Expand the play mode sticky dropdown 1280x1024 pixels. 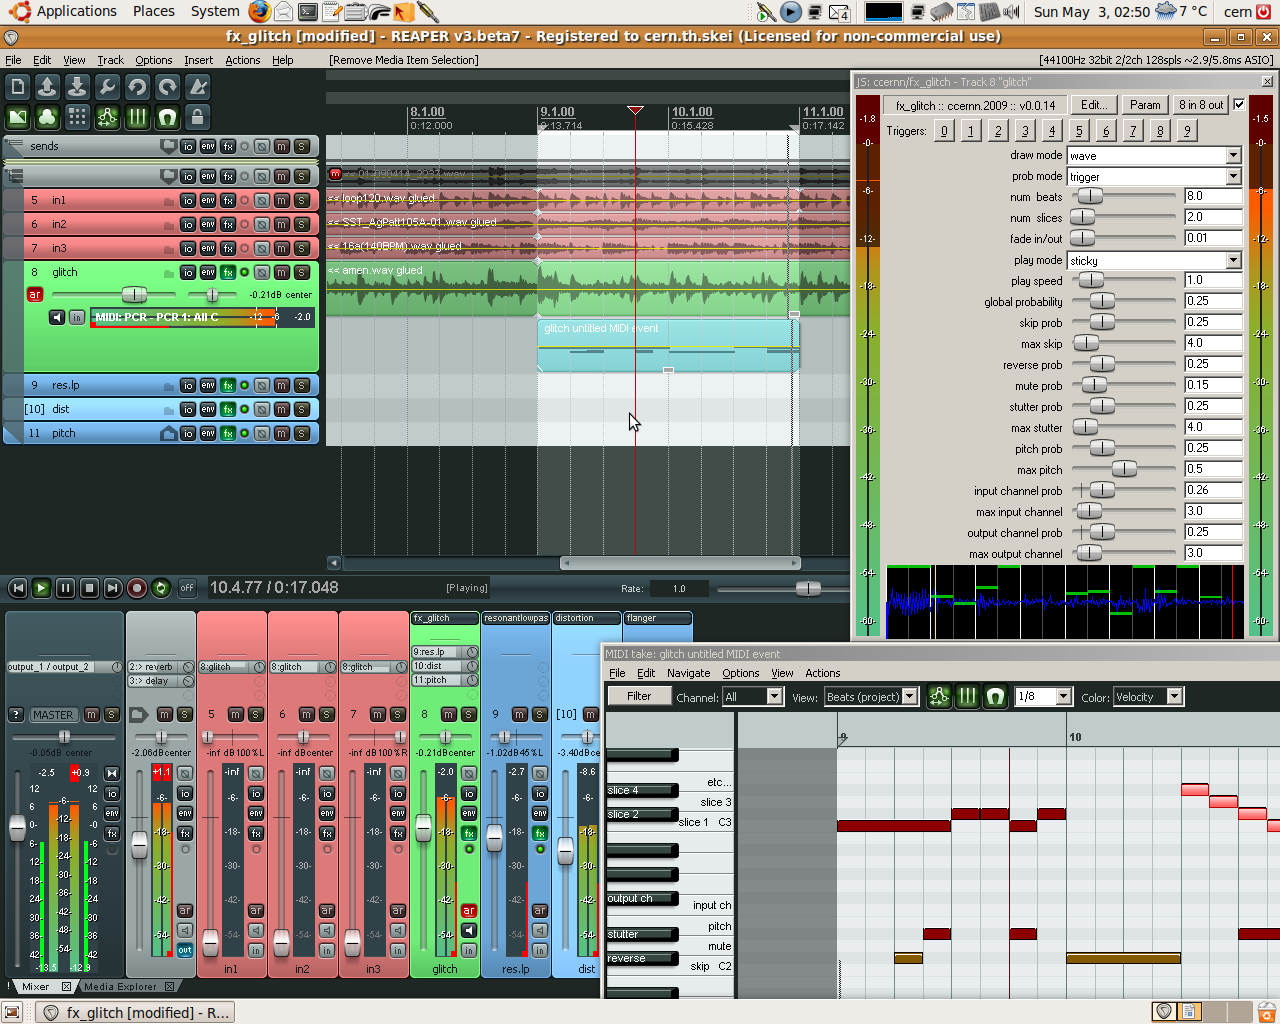pyautogui.click(x=1233, y=261)
